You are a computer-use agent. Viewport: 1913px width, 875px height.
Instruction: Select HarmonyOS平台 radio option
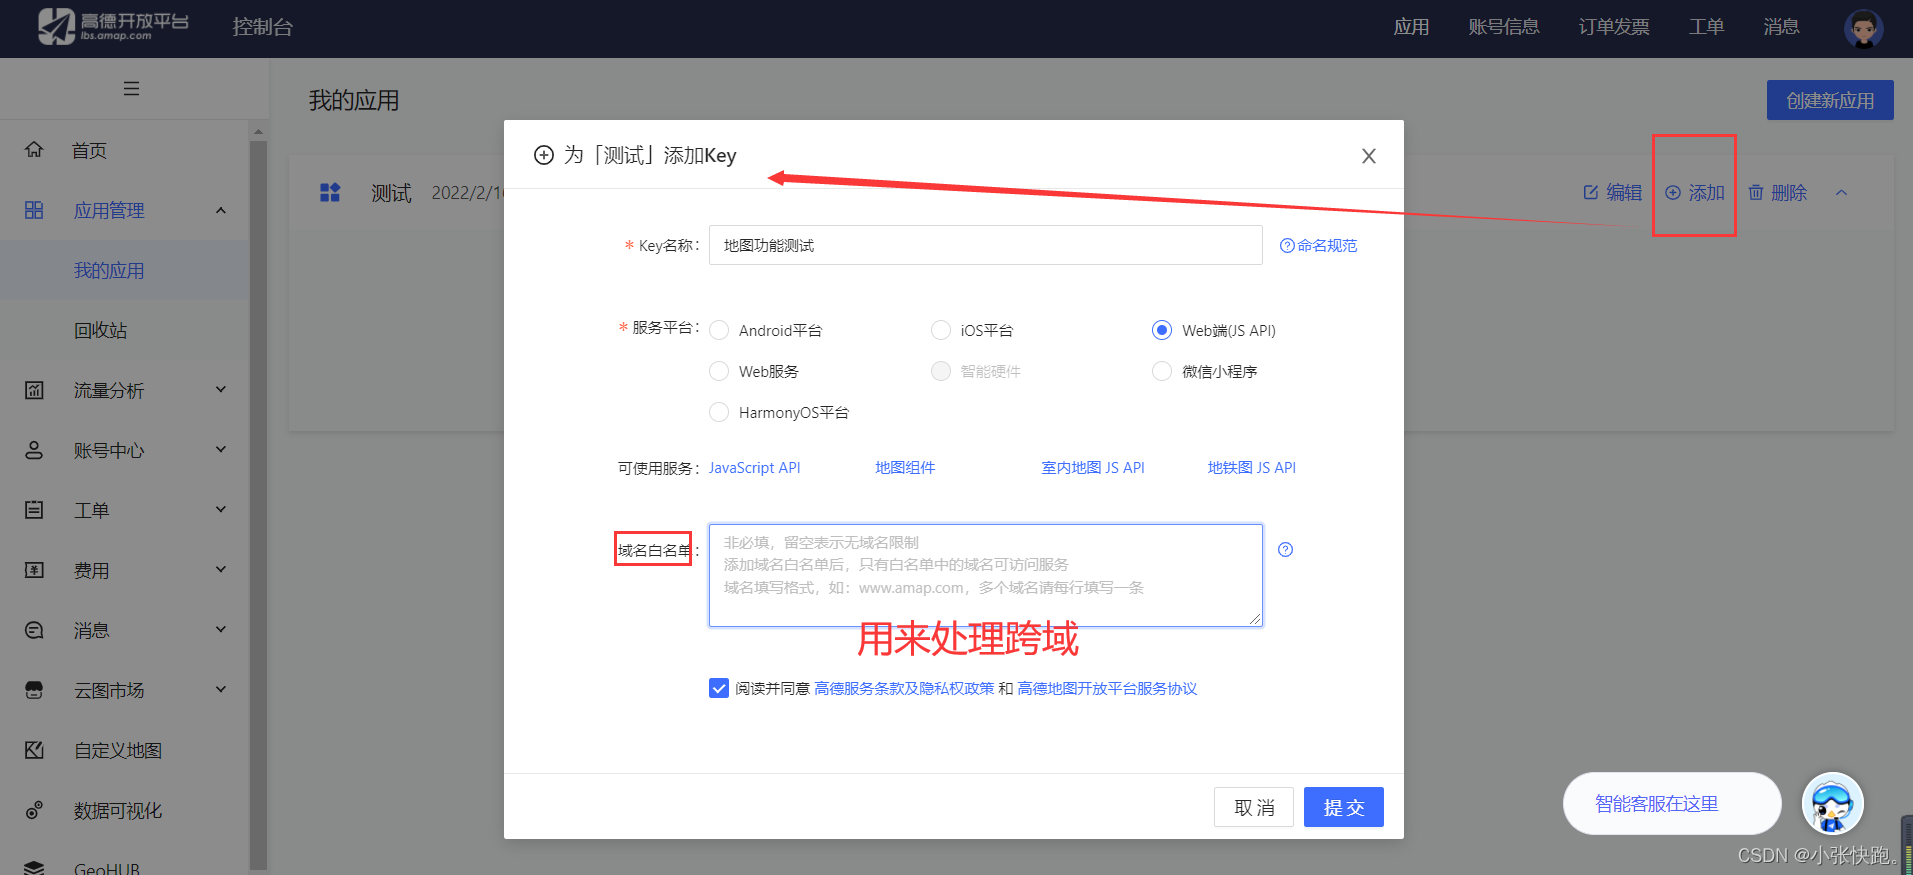(x=719, y=412)
